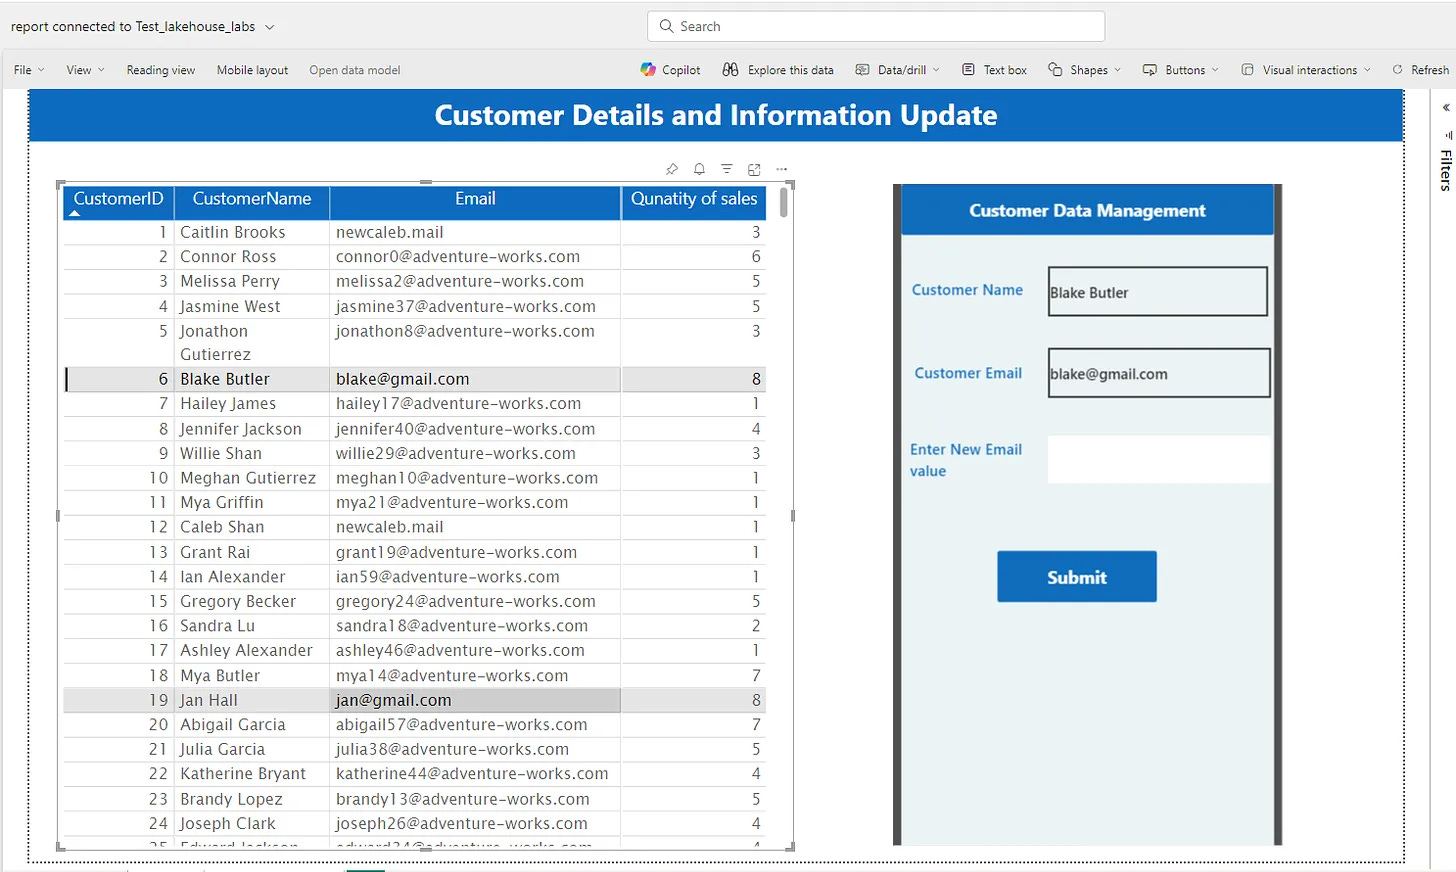Viewport: 1456px width, 872px height.
Task: Open filters icon on table visual
Action: pos(727,169)
